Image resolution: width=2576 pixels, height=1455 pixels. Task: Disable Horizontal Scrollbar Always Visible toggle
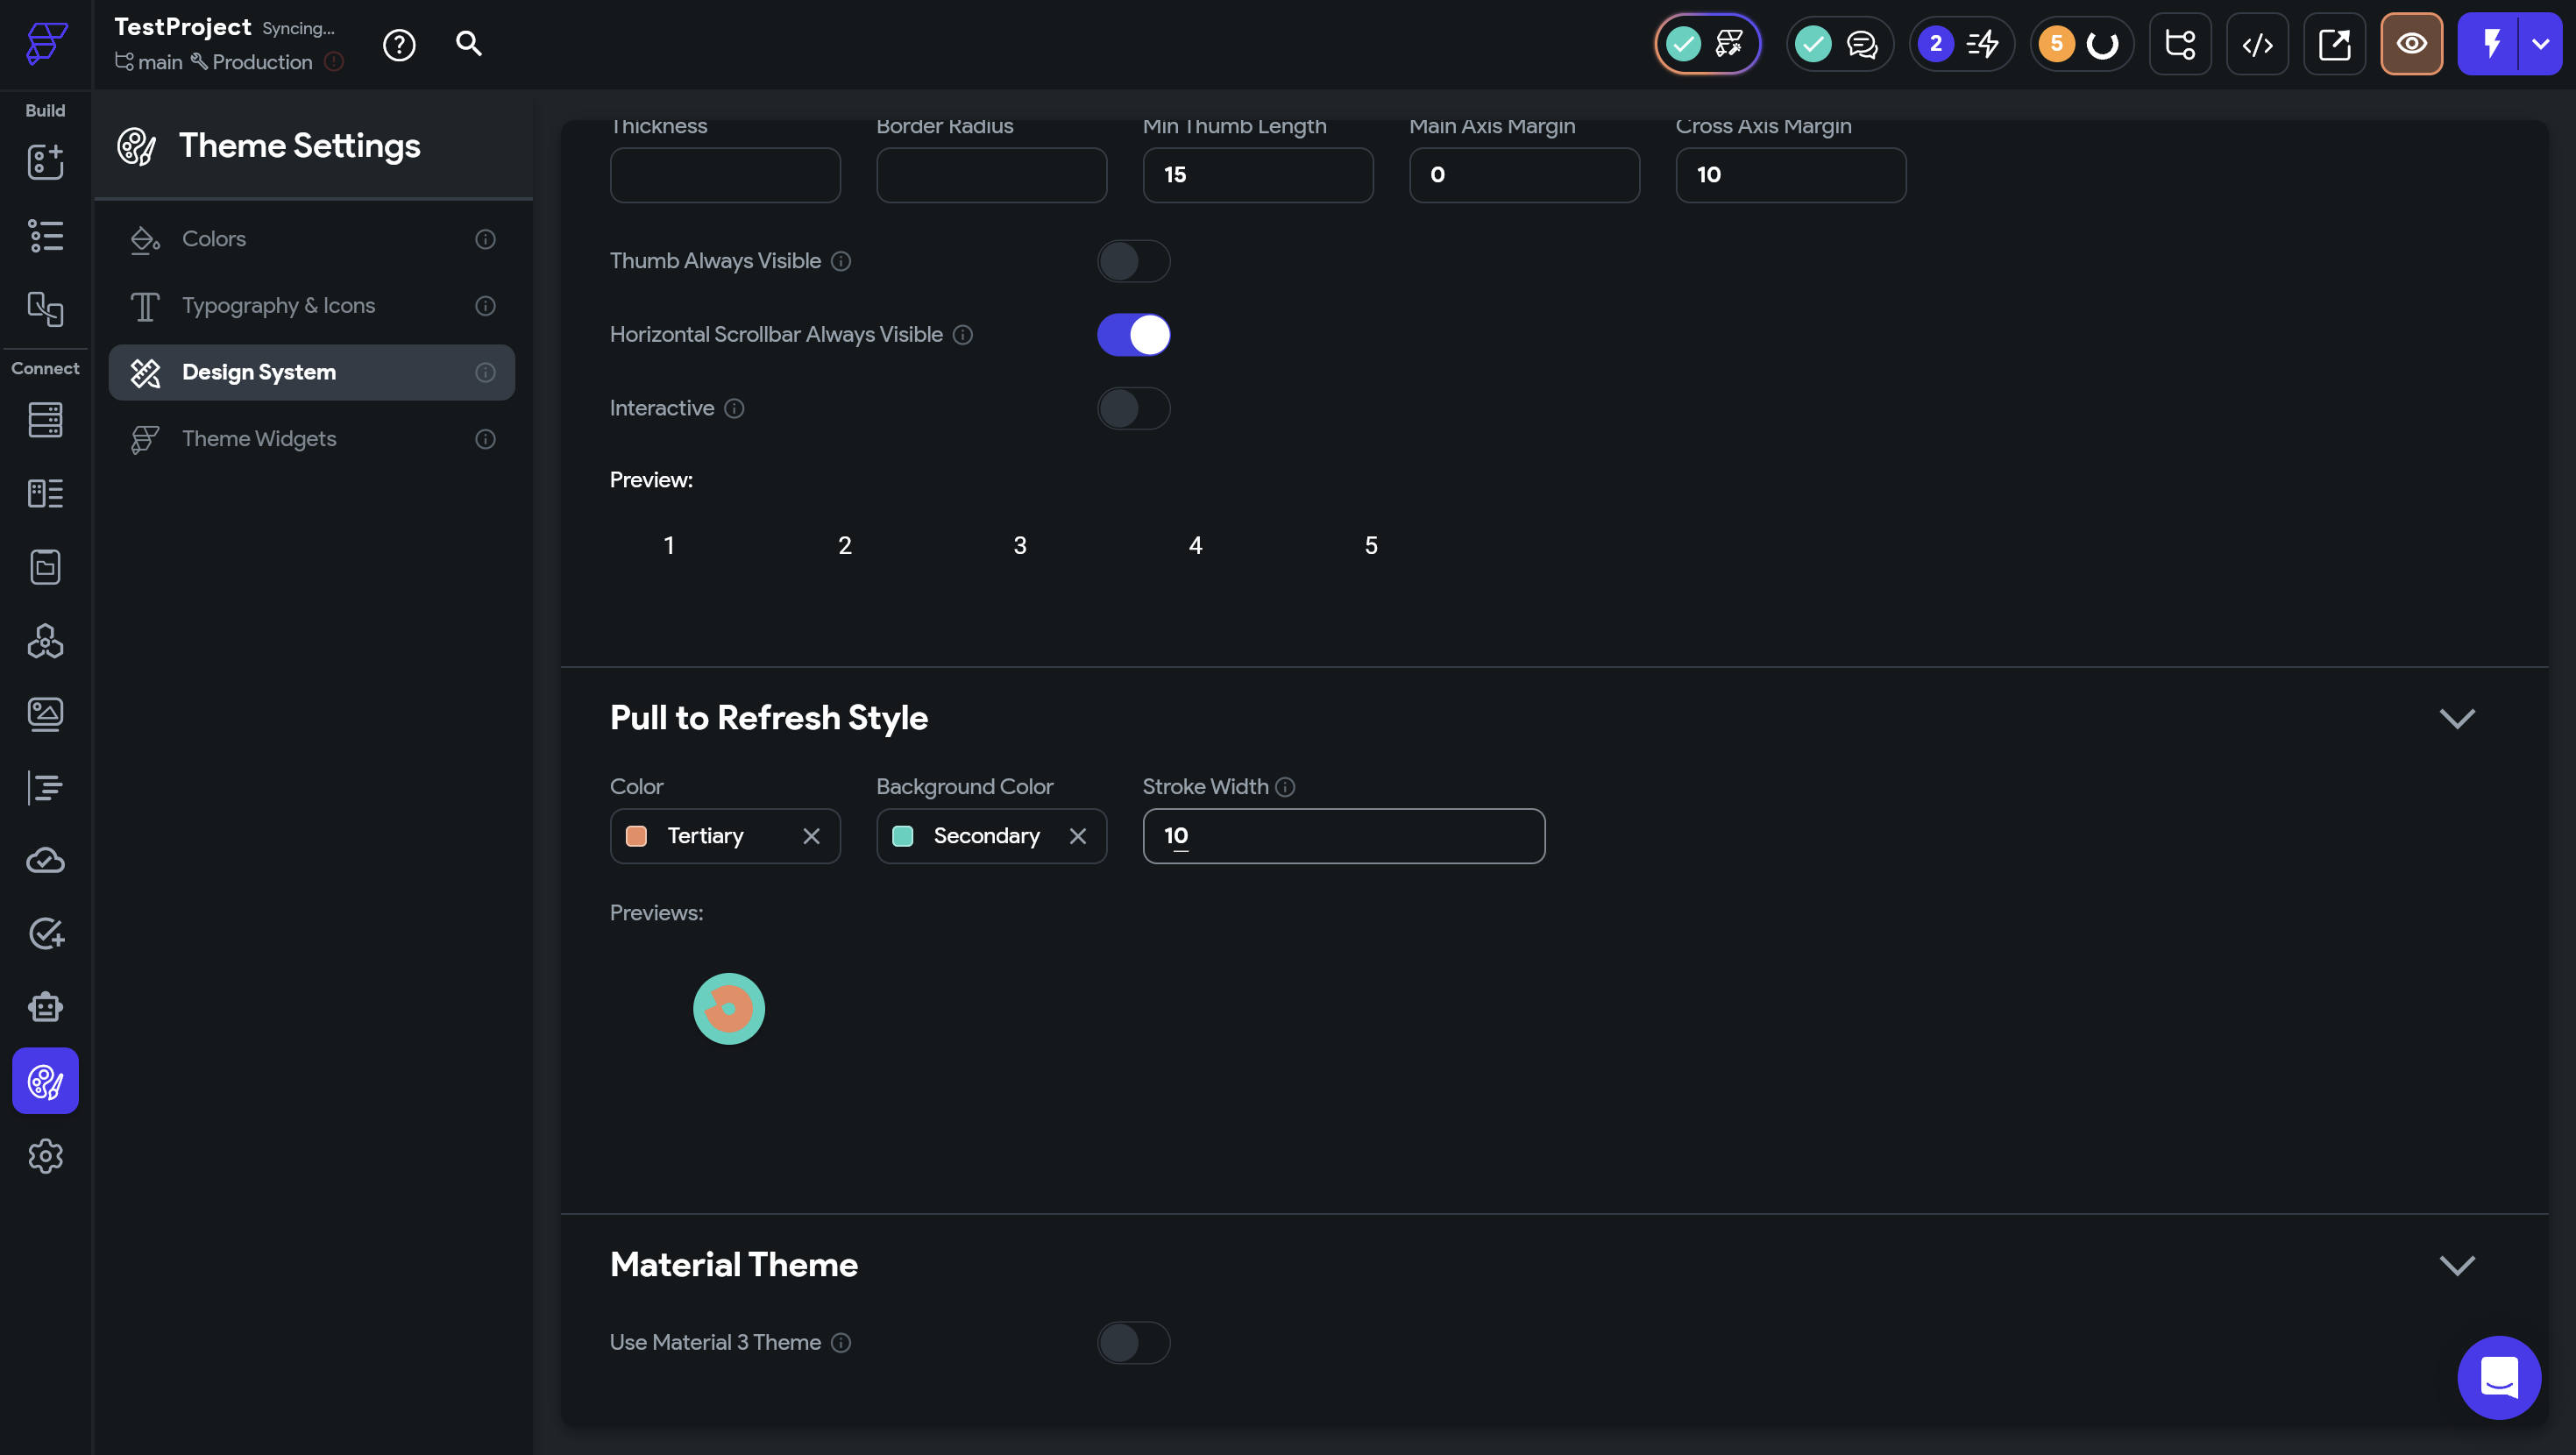point(1133,335)
